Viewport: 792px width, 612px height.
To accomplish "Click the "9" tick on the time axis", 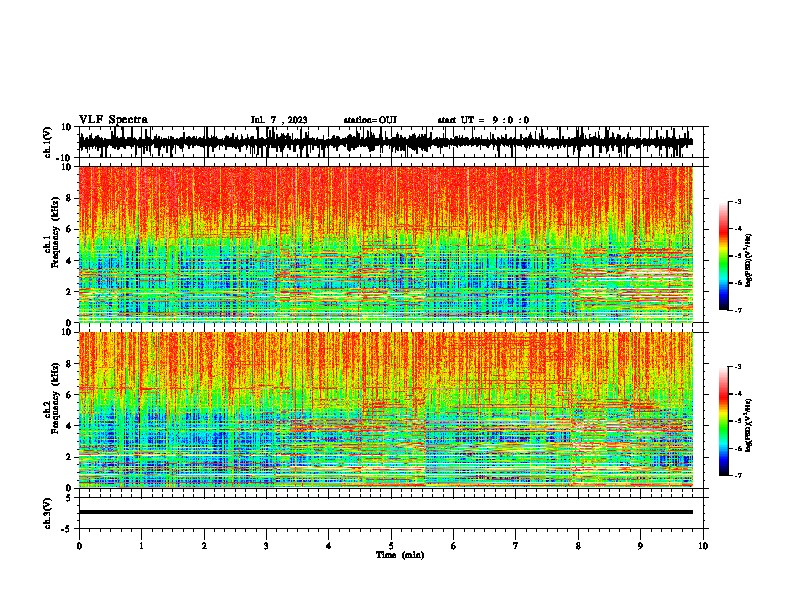I will pyautogui.click(x=640, y=546).
